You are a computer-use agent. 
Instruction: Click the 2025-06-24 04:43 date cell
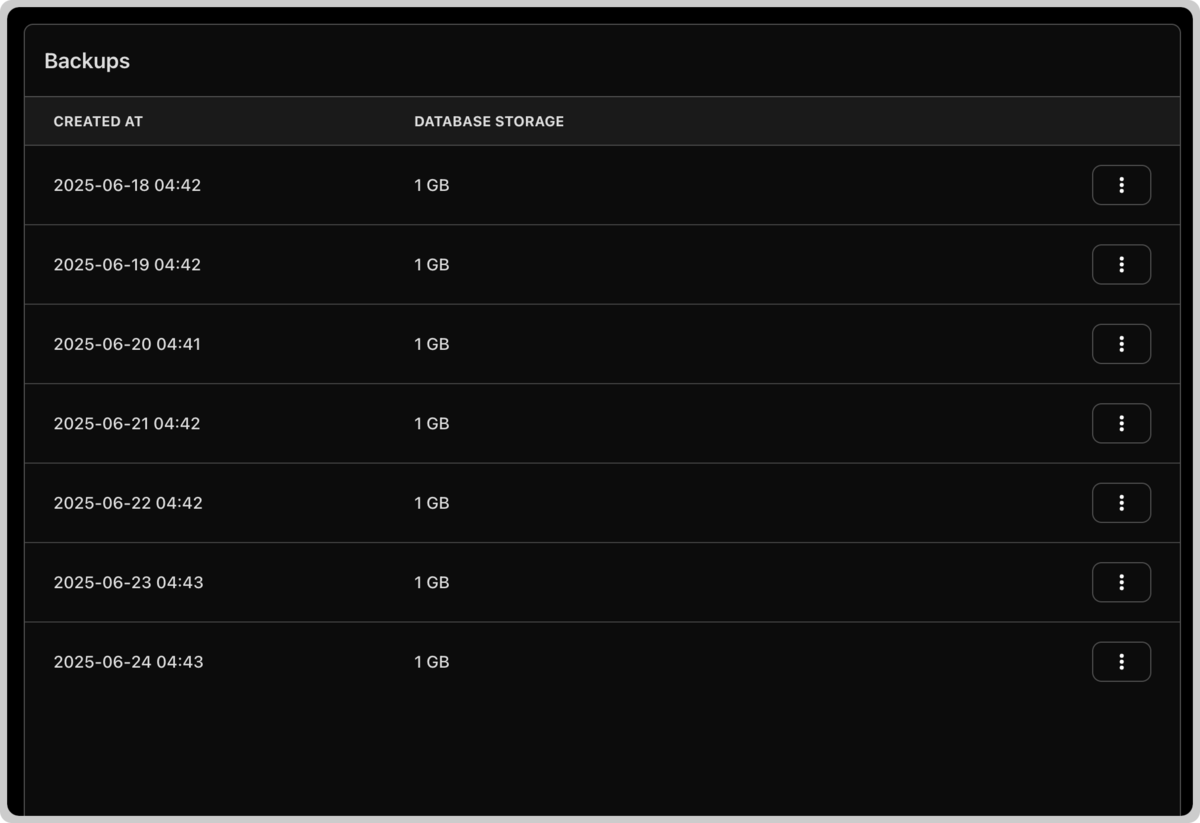click(128, 662)
